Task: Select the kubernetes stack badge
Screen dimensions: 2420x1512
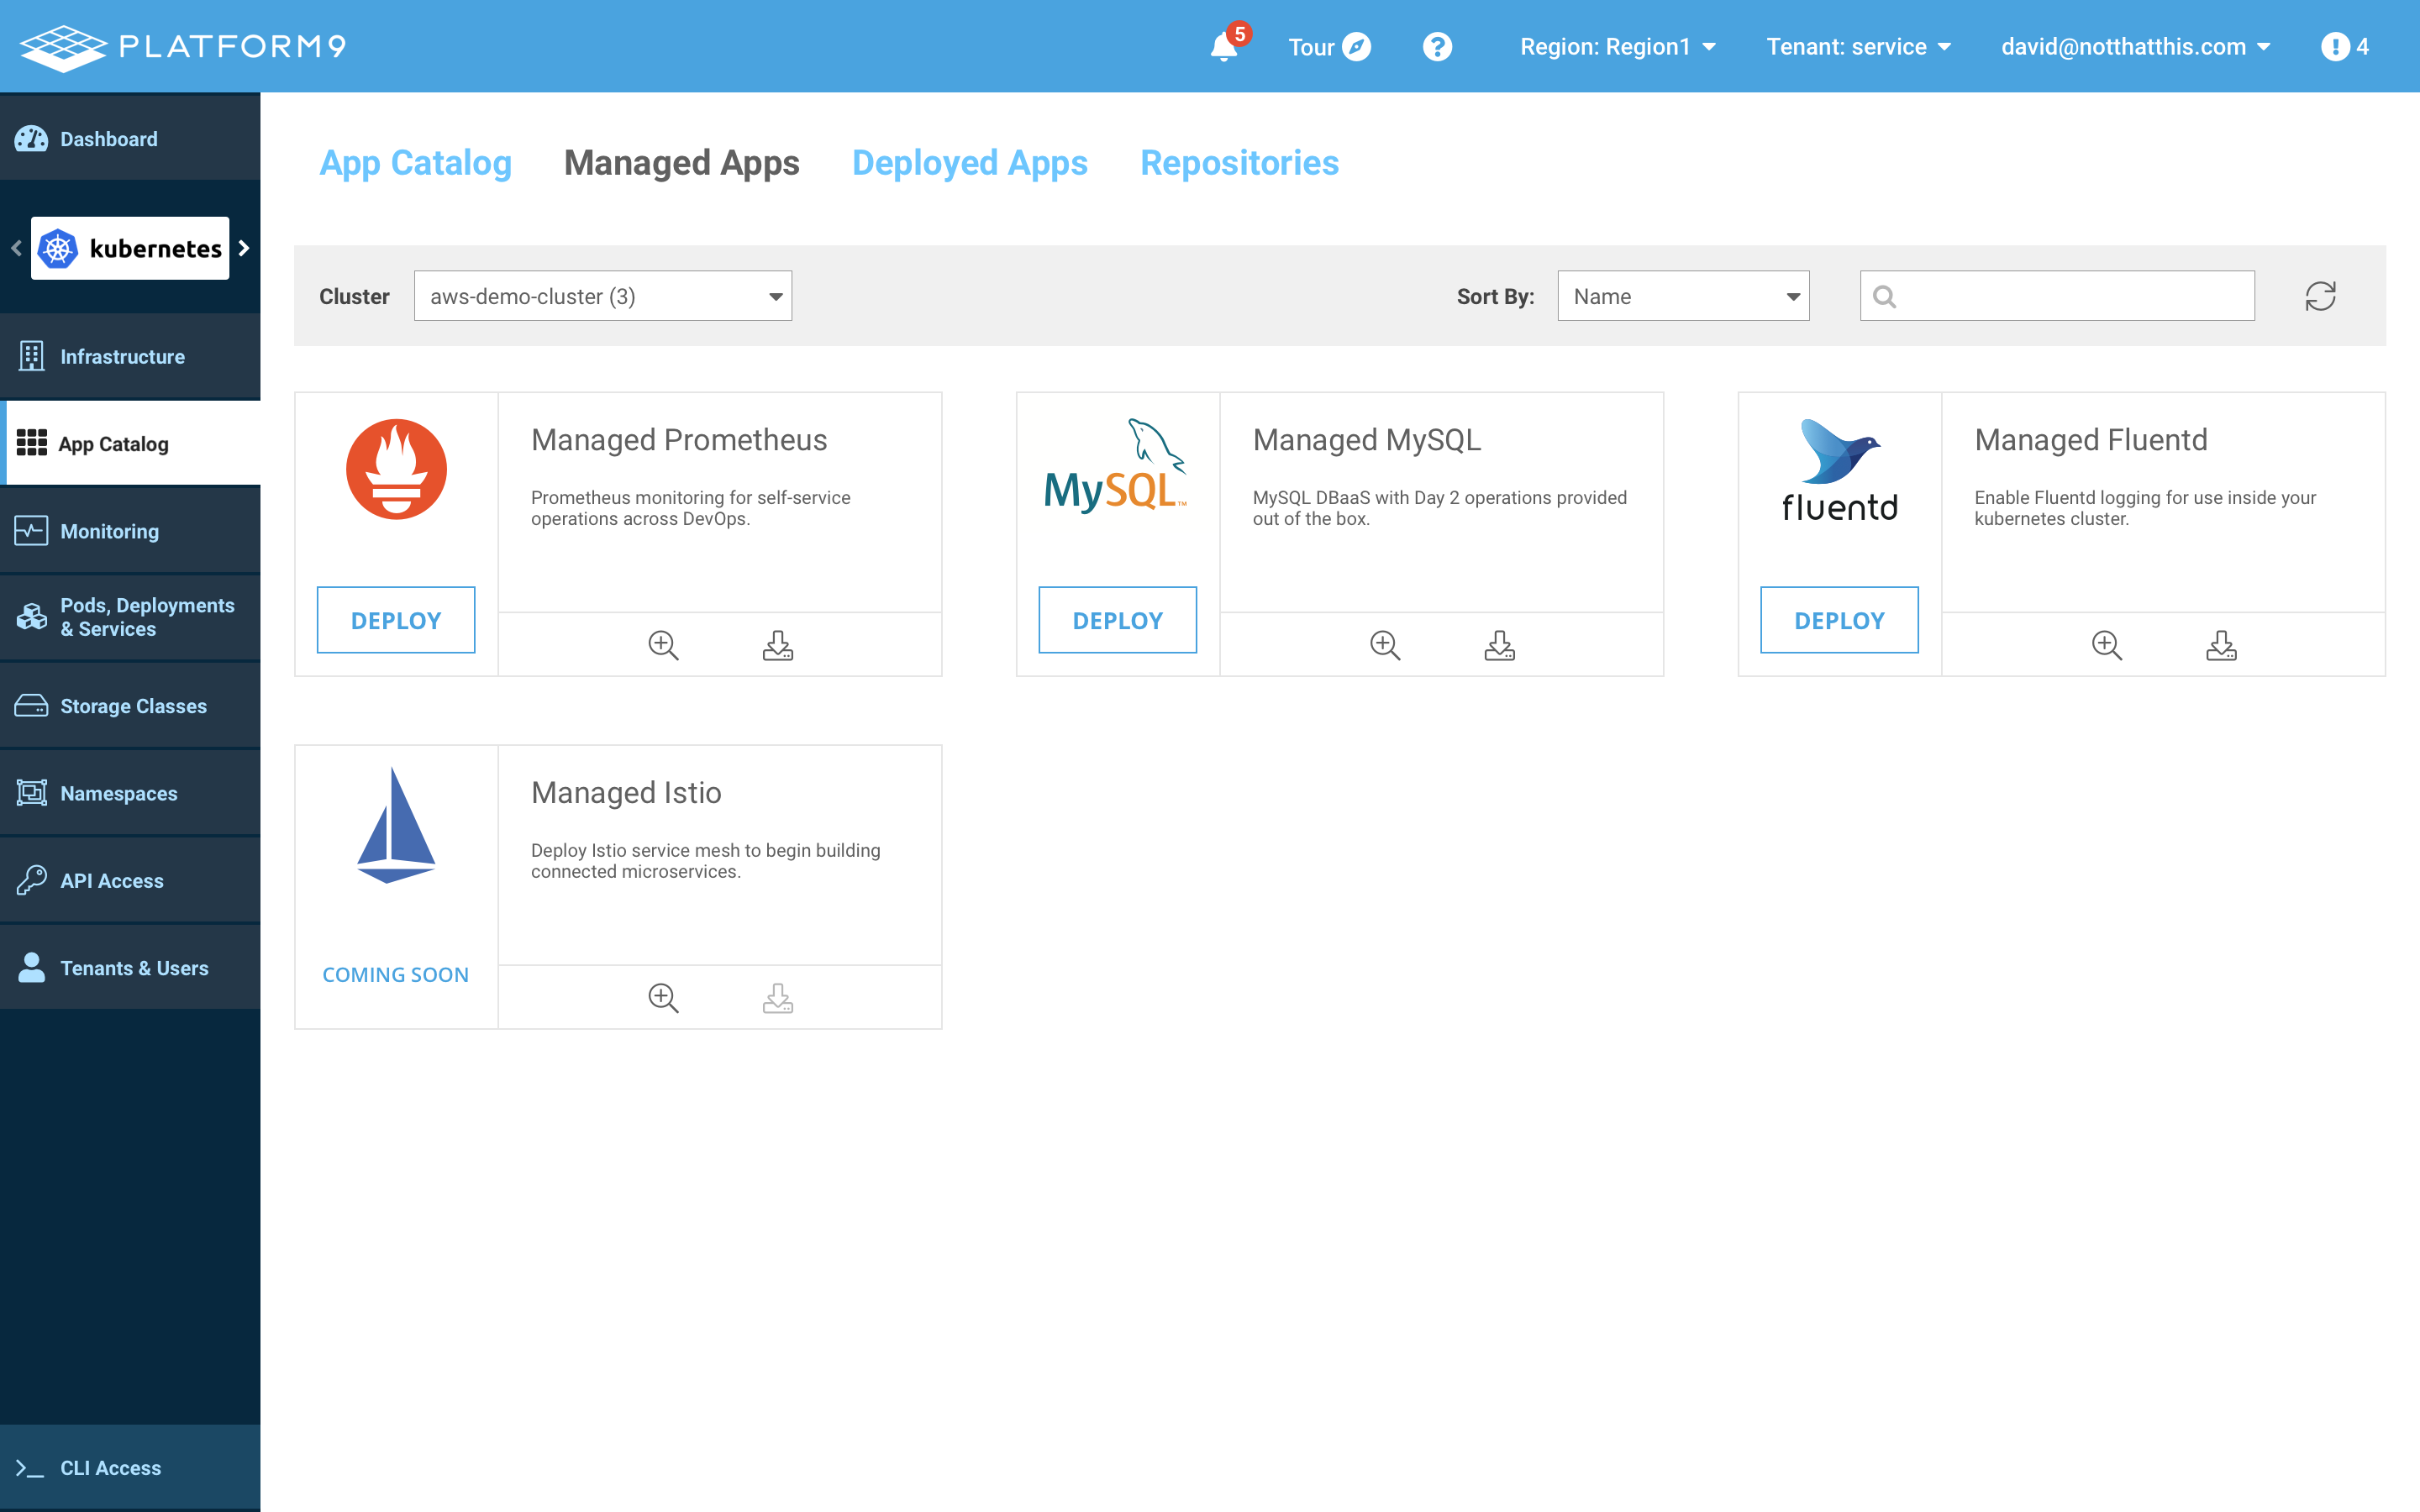Action: [x=130, y=248]
